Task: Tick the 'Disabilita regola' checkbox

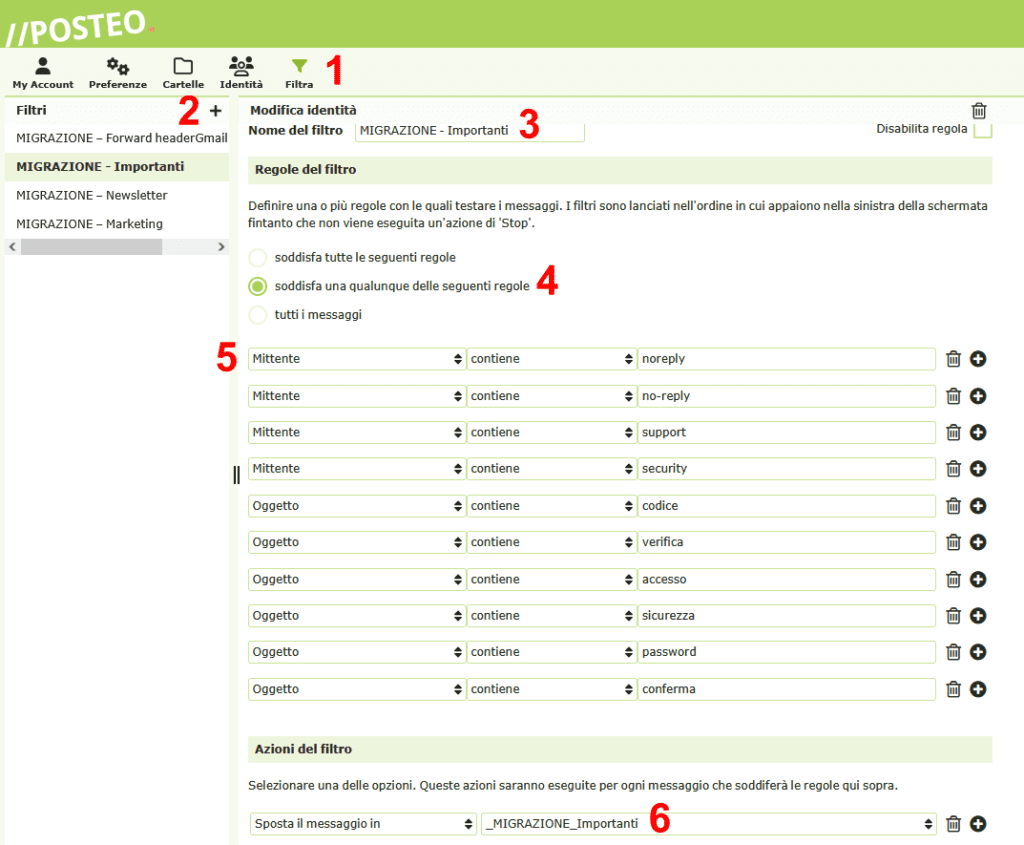Action: click(982, 129)
